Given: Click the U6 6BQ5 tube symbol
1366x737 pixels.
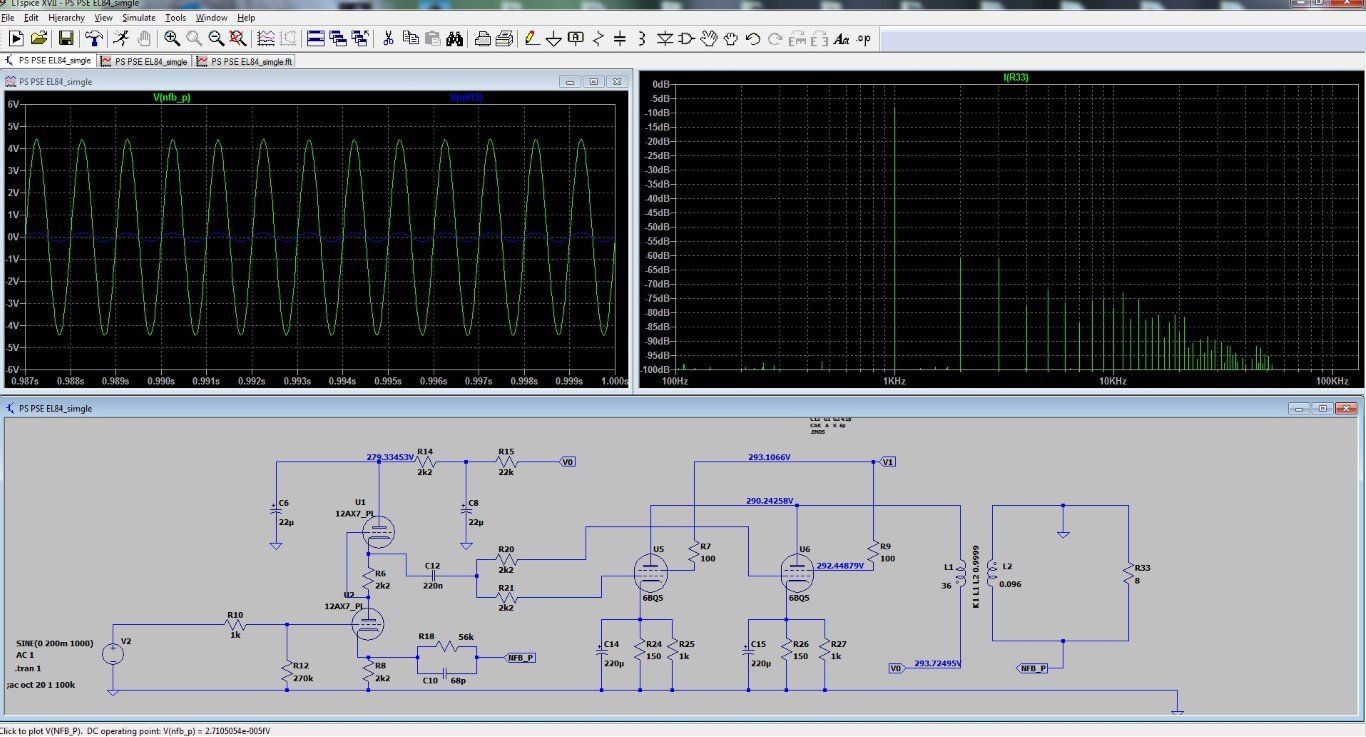Looking at the screenshot, I should 797,571.
